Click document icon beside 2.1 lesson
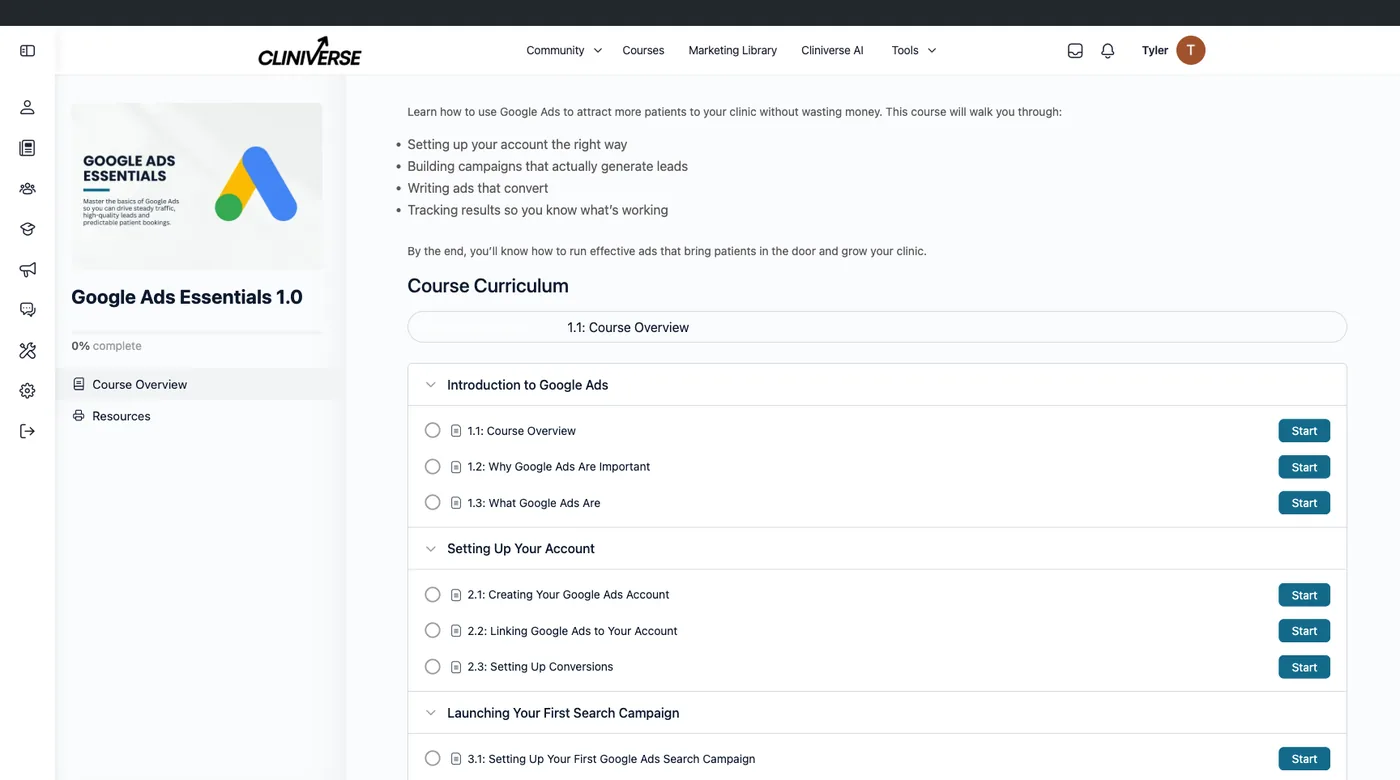The height and width of the screenshot is (780, 1400). point(456,595)
